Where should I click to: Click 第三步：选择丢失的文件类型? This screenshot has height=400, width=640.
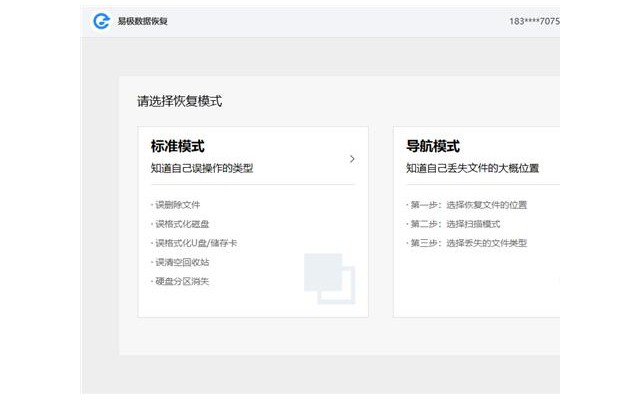[x=469, y=243]
